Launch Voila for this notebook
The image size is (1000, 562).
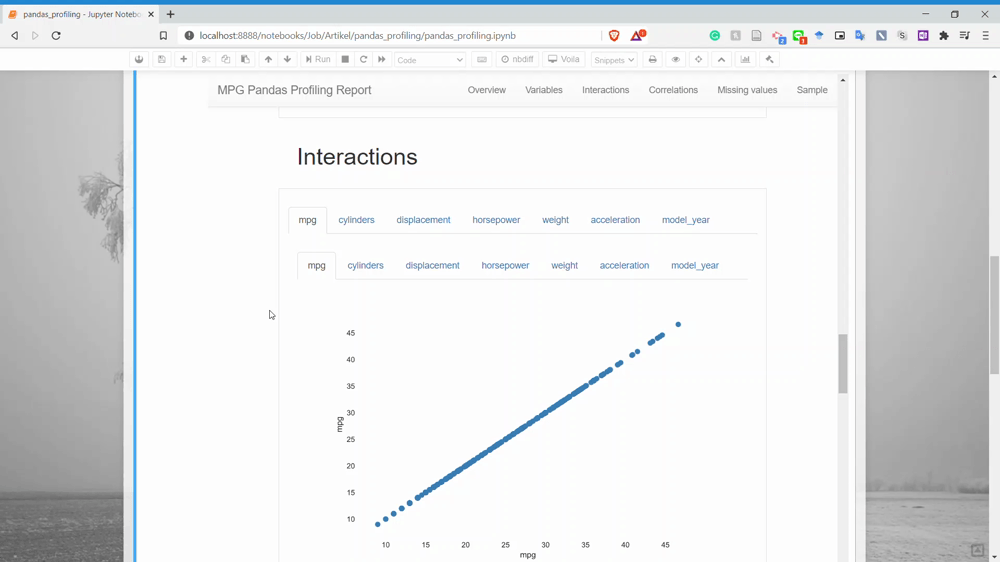[564, 59]
